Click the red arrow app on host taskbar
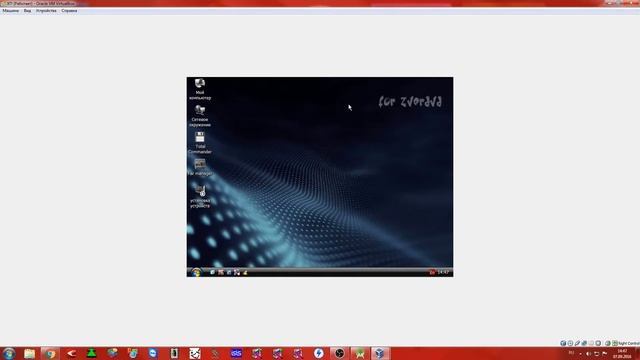 pos(71,353)
